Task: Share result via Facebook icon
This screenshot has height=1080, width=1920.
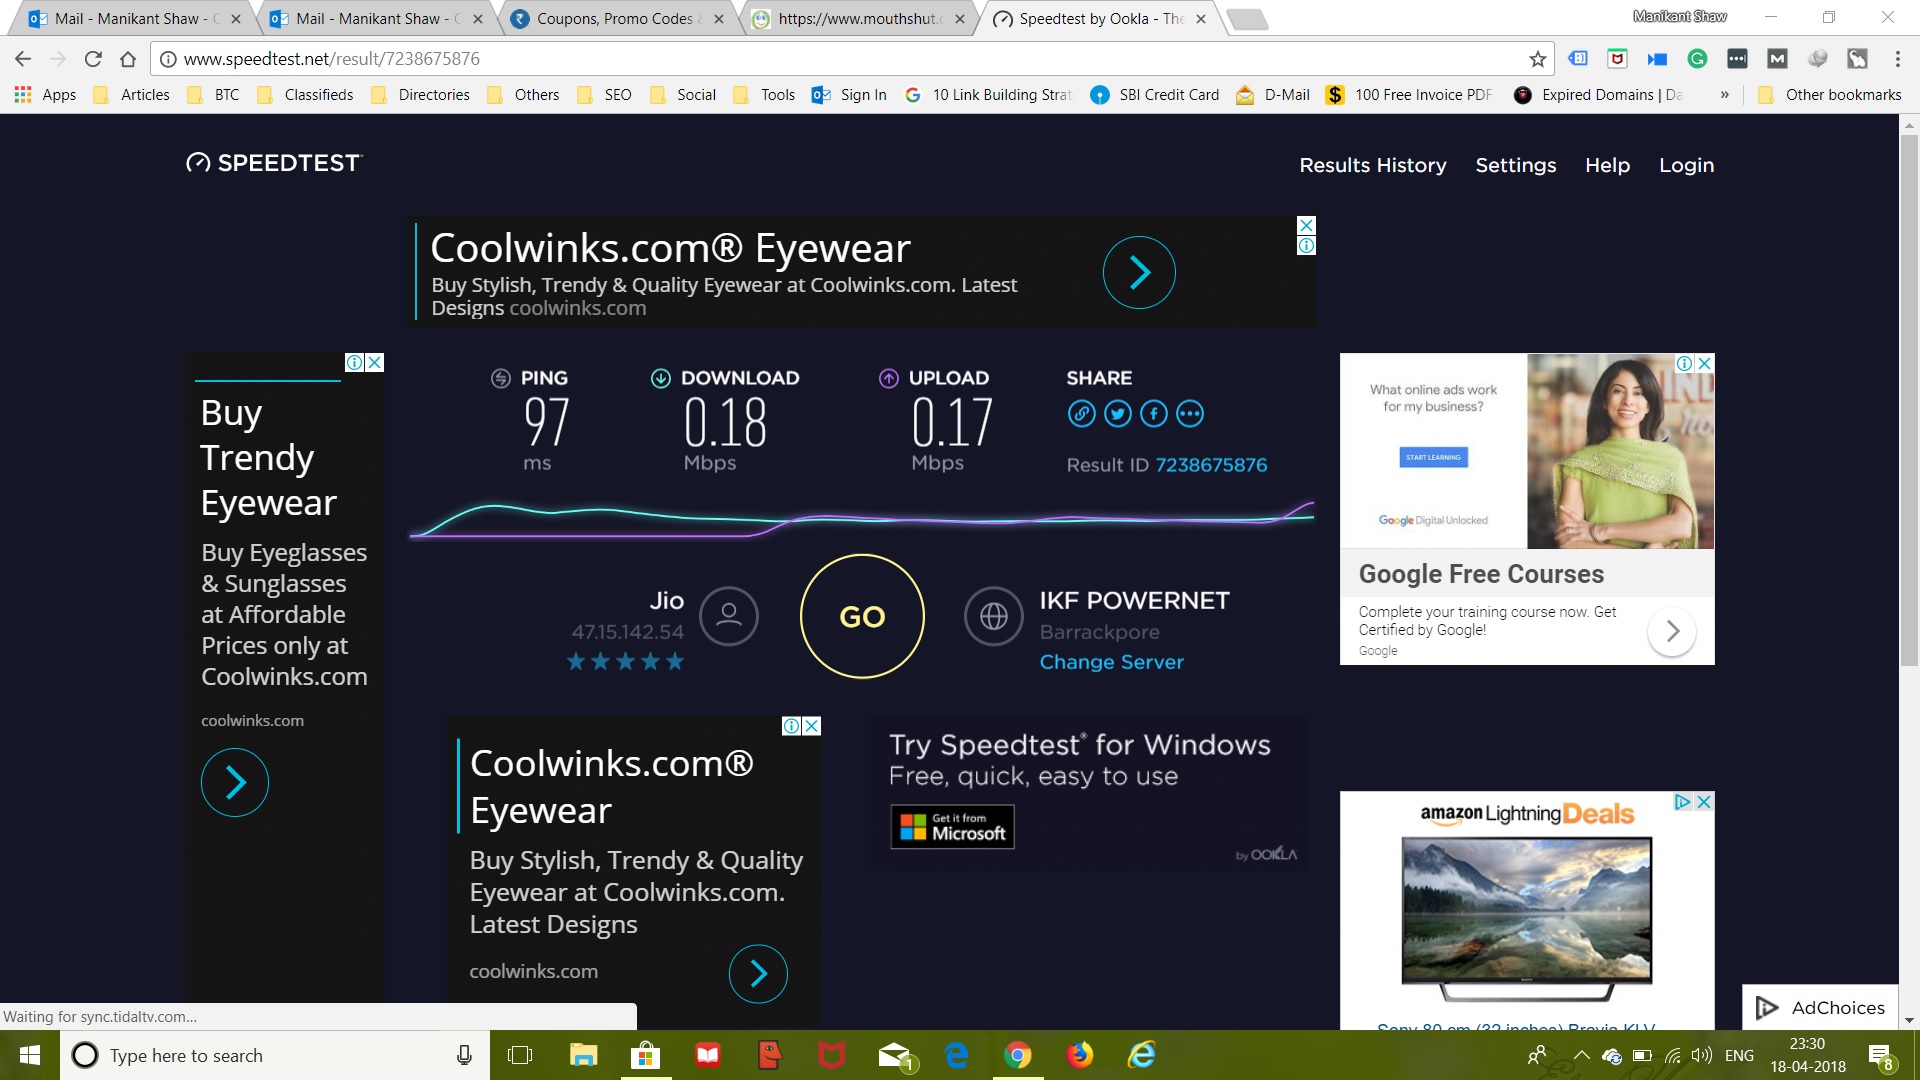Action: (1153, 414)
